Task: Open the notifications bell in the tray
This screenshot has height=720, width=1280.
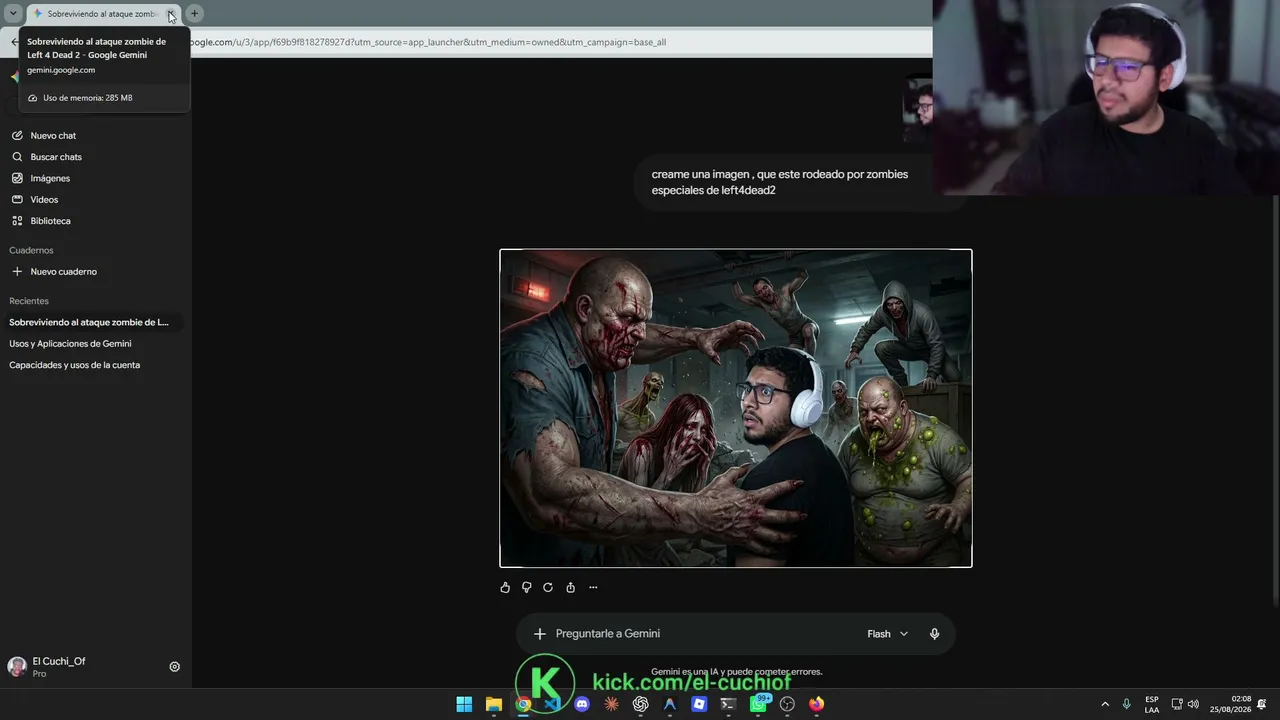Action: pos(1262,704)
